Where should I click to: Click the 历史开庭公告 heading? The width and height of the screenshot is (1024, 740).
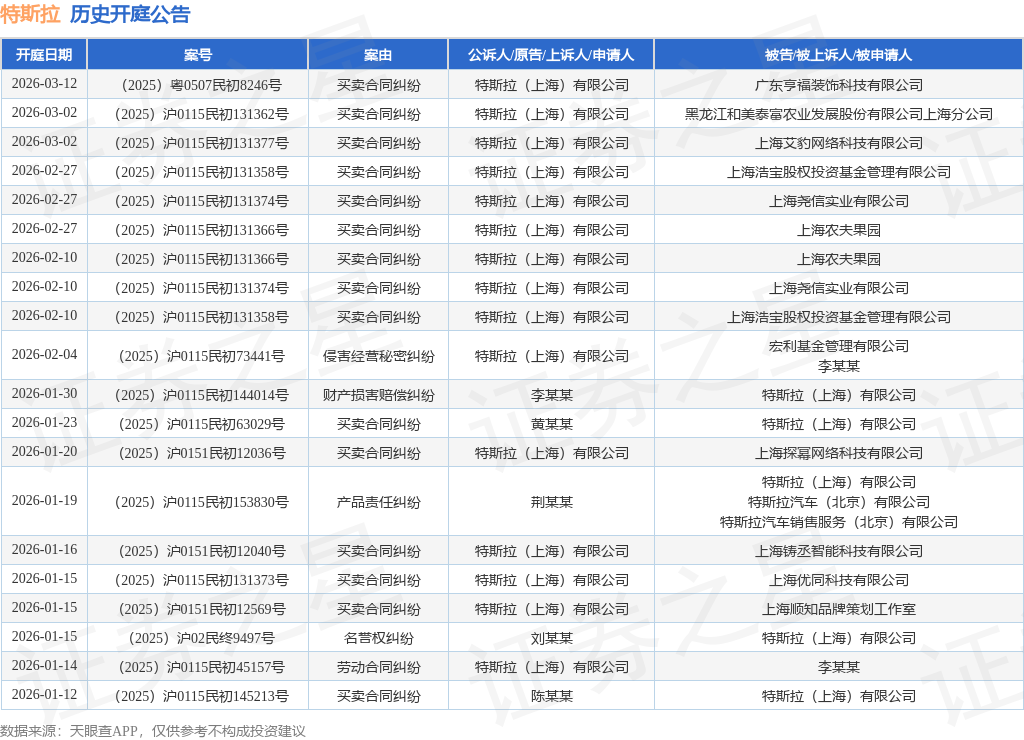pyautogui.click(x=130, y=14)
